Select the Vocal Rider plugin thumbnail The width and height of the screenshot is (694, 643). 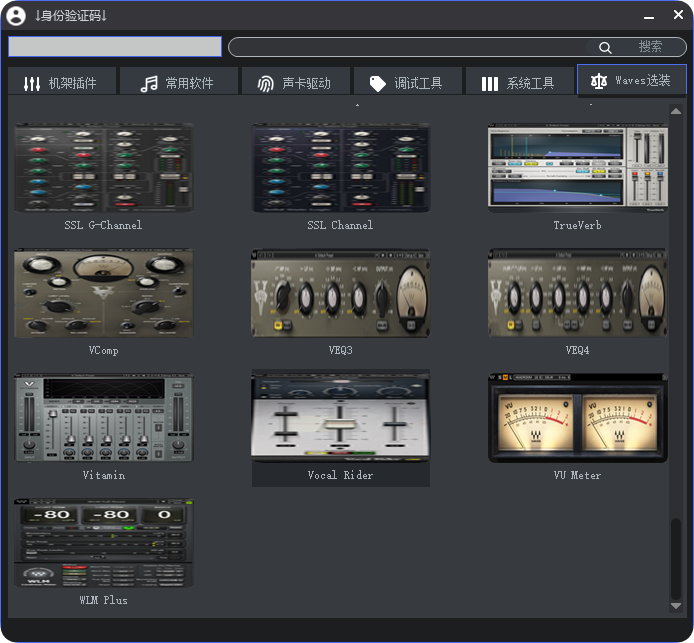[x=340, y=418]
